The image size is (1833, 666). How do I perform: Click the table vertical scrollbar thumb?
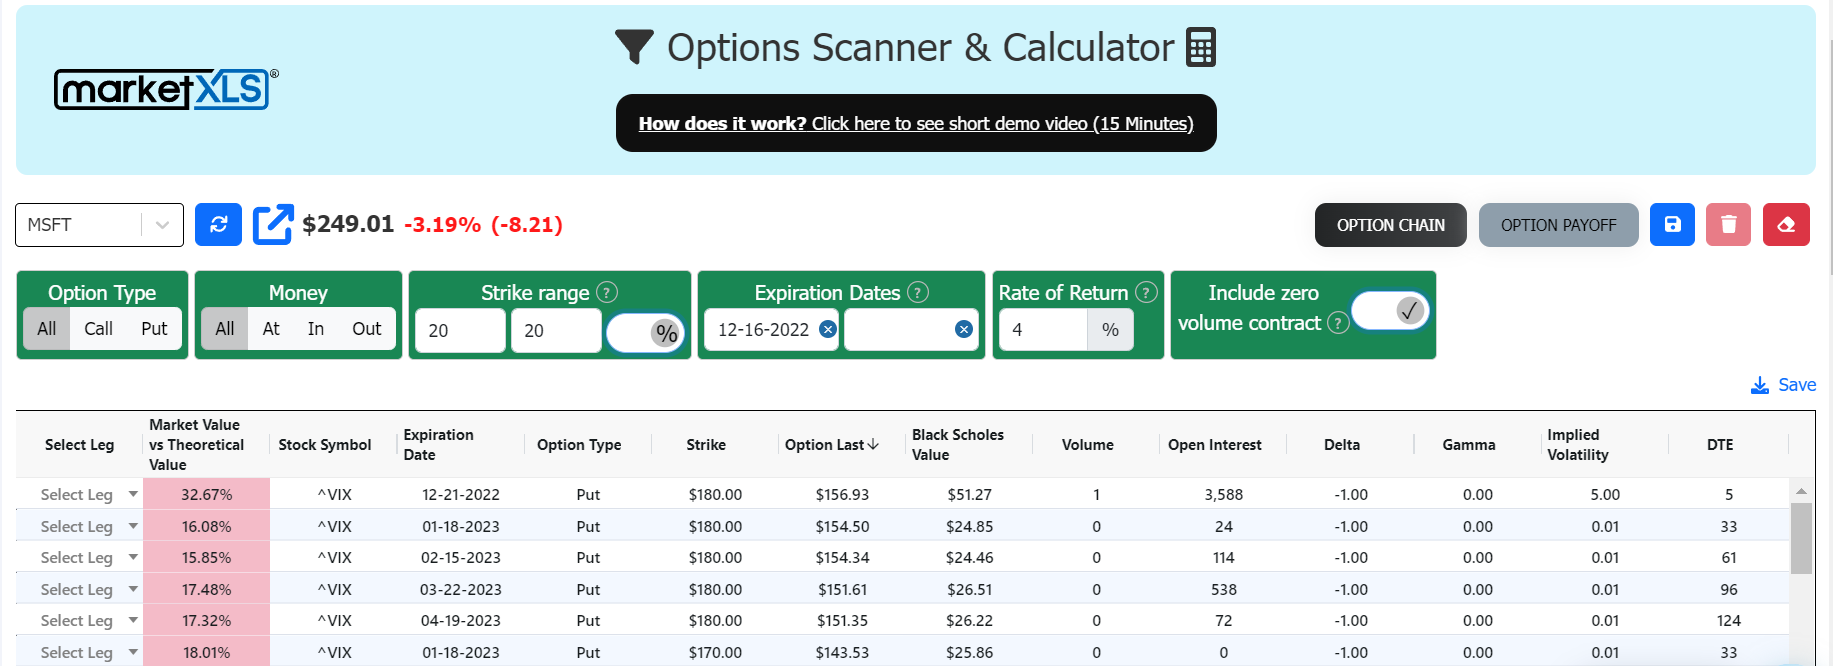[1801, 537]
